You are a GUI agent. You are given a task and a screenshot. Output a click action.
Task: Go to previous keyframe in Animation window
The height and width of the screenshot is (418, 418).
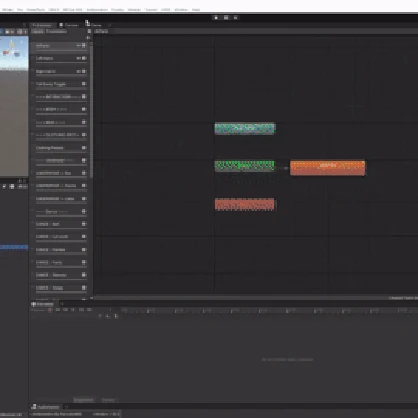click(65, 310)
